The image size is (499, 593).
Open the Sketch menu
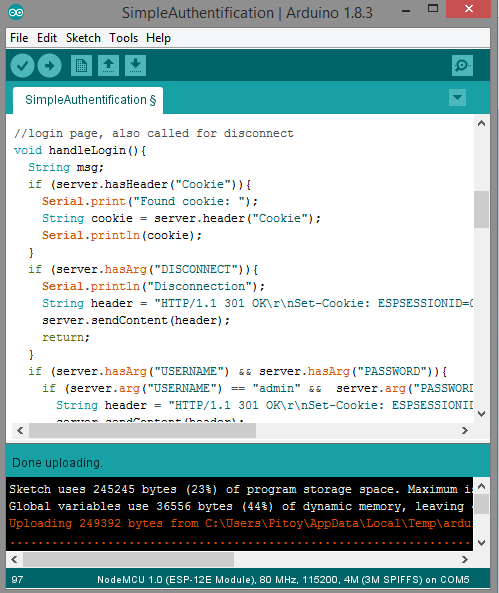[x=83, y=38]
